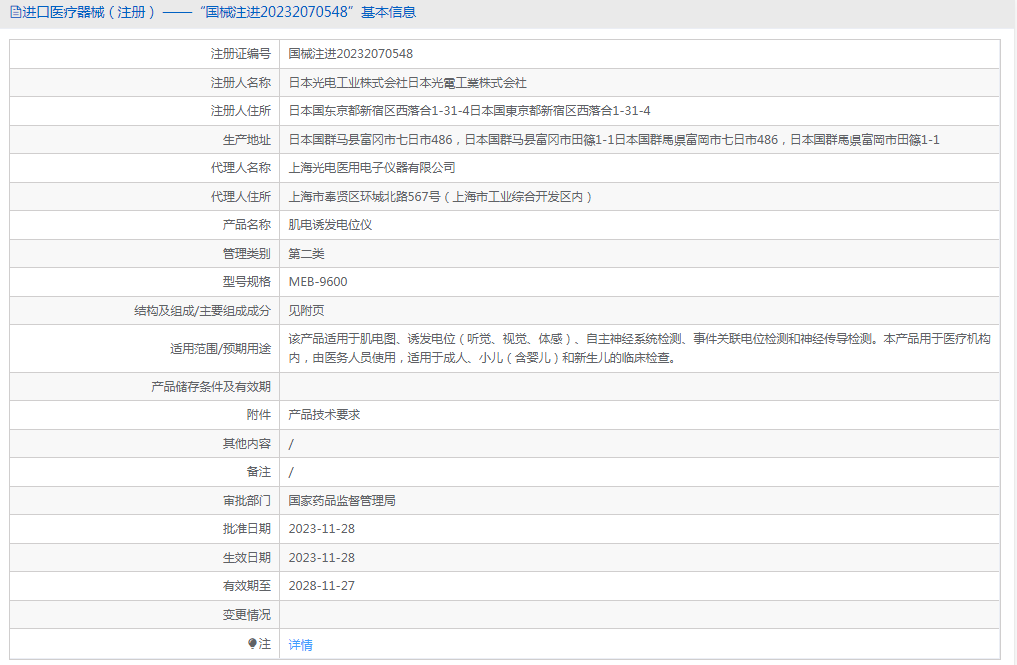Click the 备注 label
This screenshot has height=665, width=1017.
[x=258, y=472]
